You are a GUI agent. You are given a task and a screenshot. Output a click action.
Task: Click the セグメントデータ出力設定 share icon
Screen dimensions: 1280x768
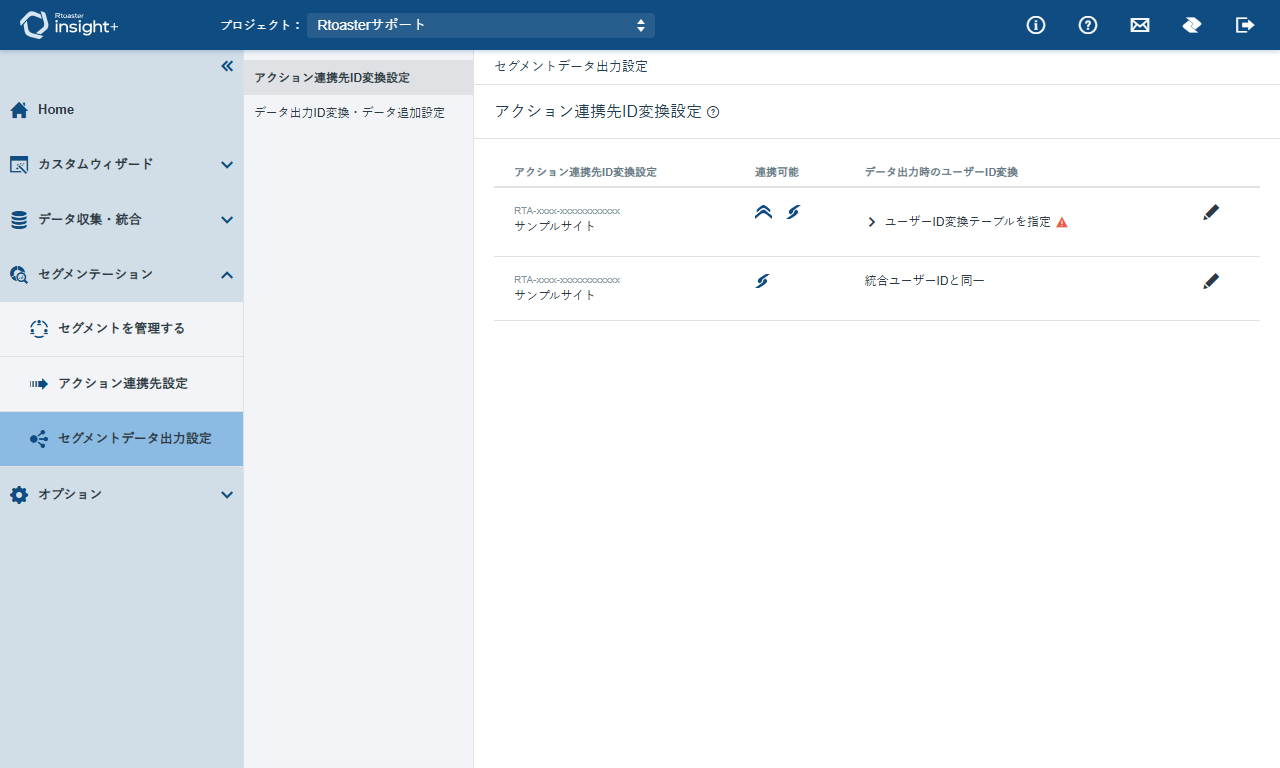tap(39, 439)
